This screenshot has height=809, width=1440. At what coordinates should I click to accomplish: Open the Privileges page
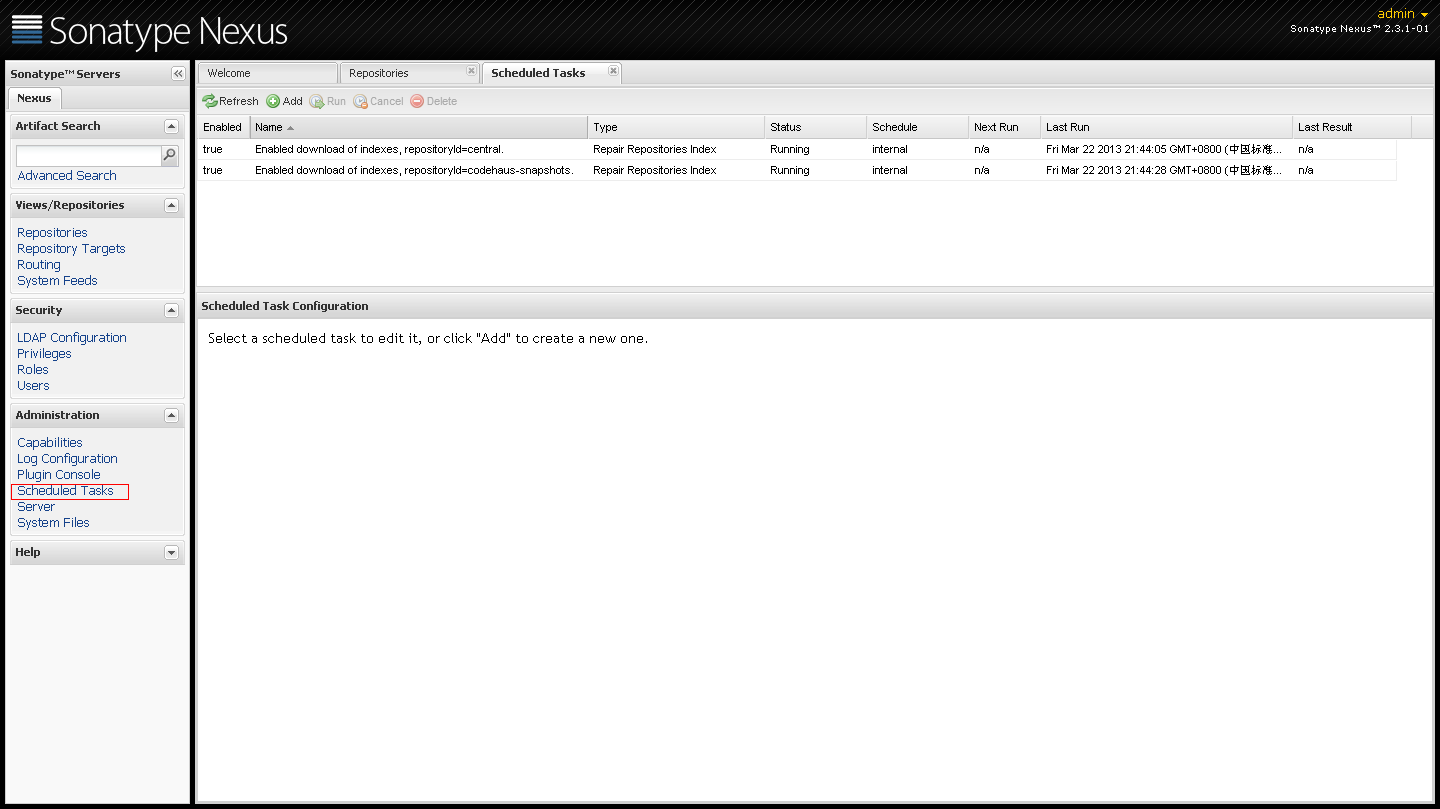coord(44,354)
